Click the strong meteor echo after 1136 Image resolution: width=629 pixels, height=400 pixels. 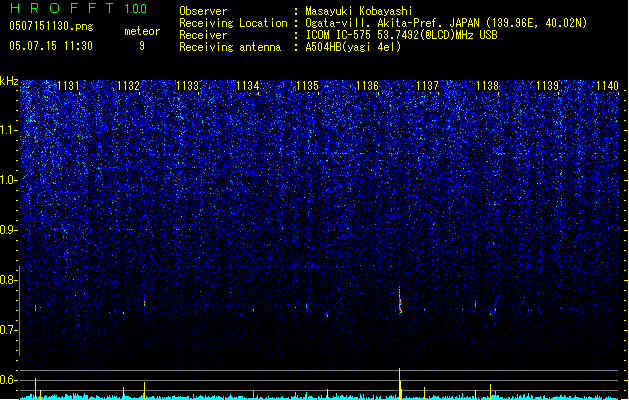(x=400, y=300)
